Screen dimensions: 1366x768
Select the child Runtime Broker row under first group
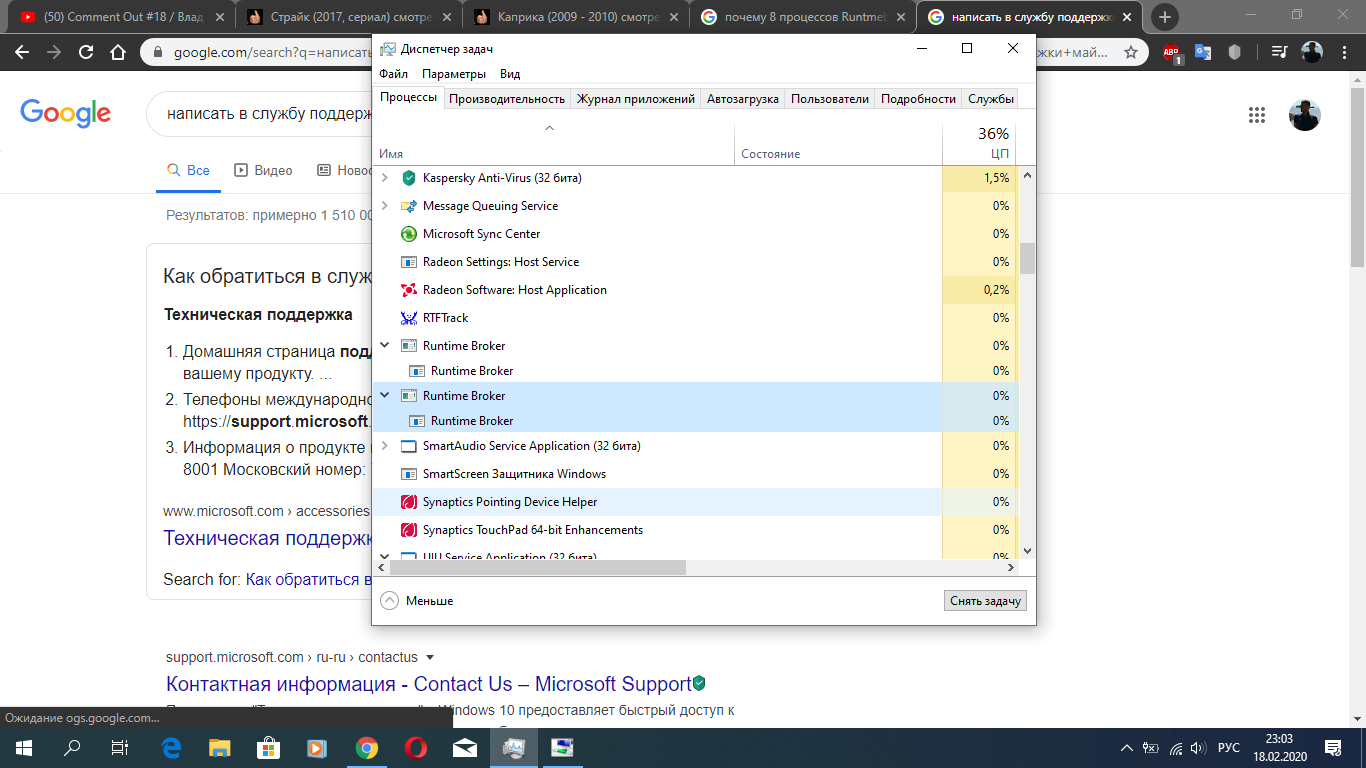[x=657, y=370]
